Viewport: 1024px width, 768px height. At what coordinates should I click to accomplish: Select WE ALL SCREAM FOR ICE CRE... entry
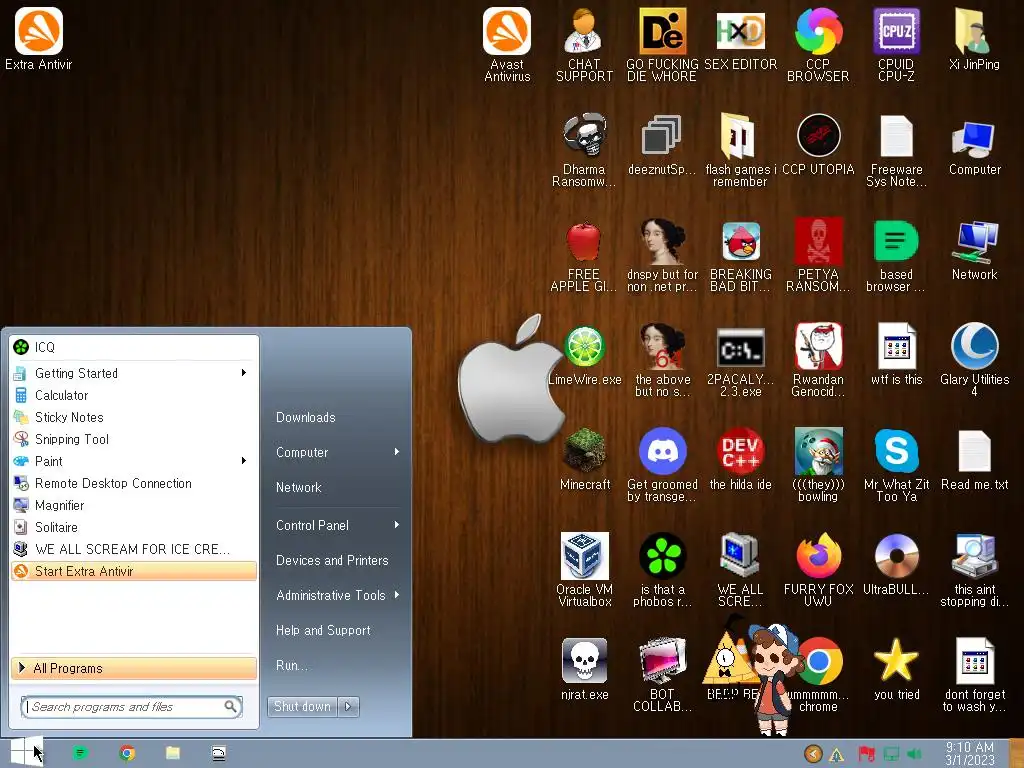134,549
